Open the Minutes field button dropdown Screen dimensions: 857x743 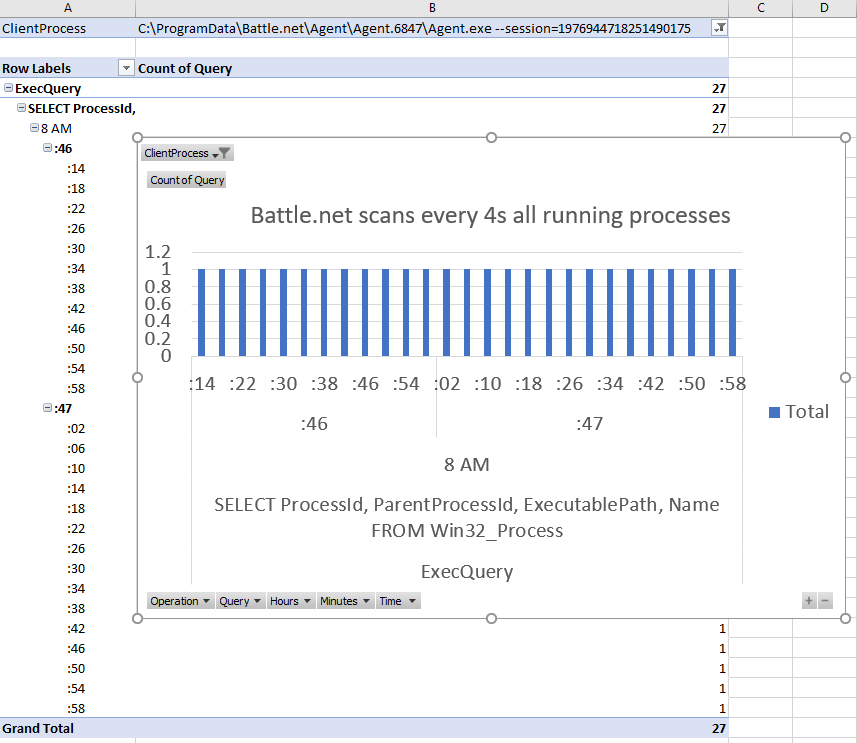pos(345,601)
